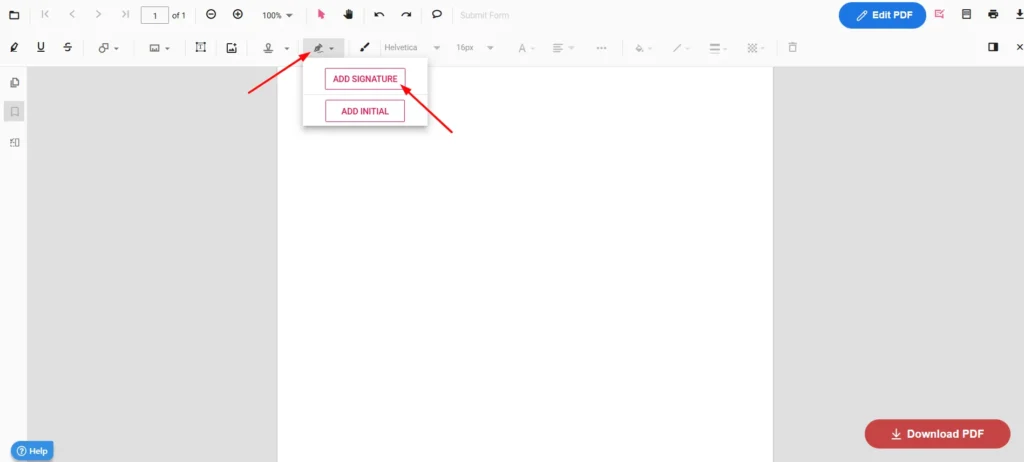Click the ADD SIGNATURE button
Image resolution: width=1024 pixels, height=462 pixels.
coord(365,79)
